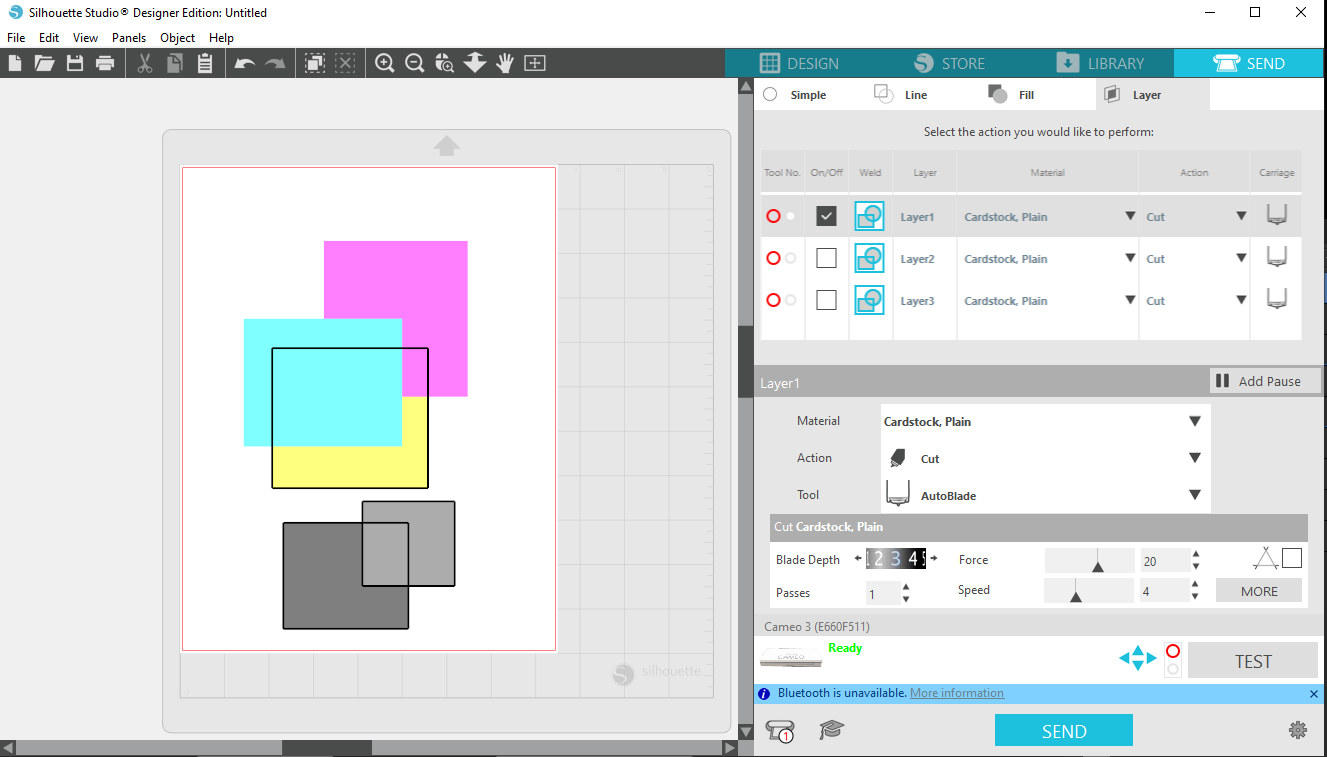The image size is (1327, 757).
Task: Select red tool 1 for Layer2
Action: 773,258
